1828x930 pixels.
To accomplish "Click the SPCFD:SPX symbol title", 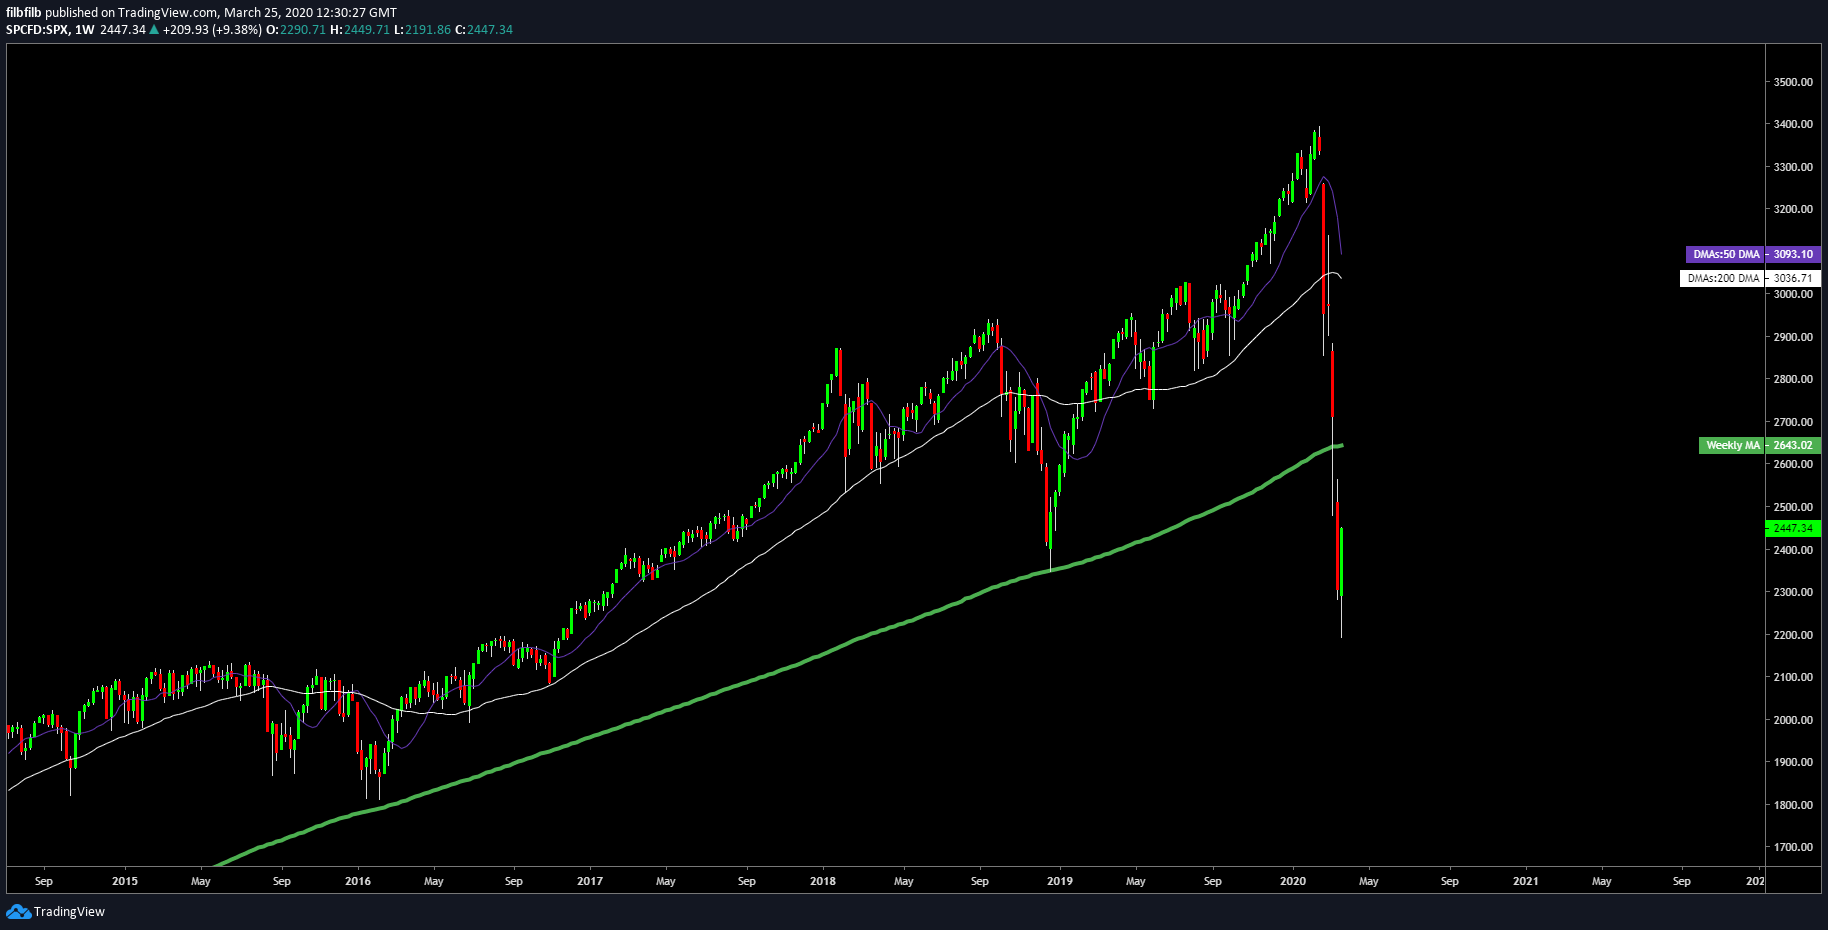I will click(x=37, y=29).
